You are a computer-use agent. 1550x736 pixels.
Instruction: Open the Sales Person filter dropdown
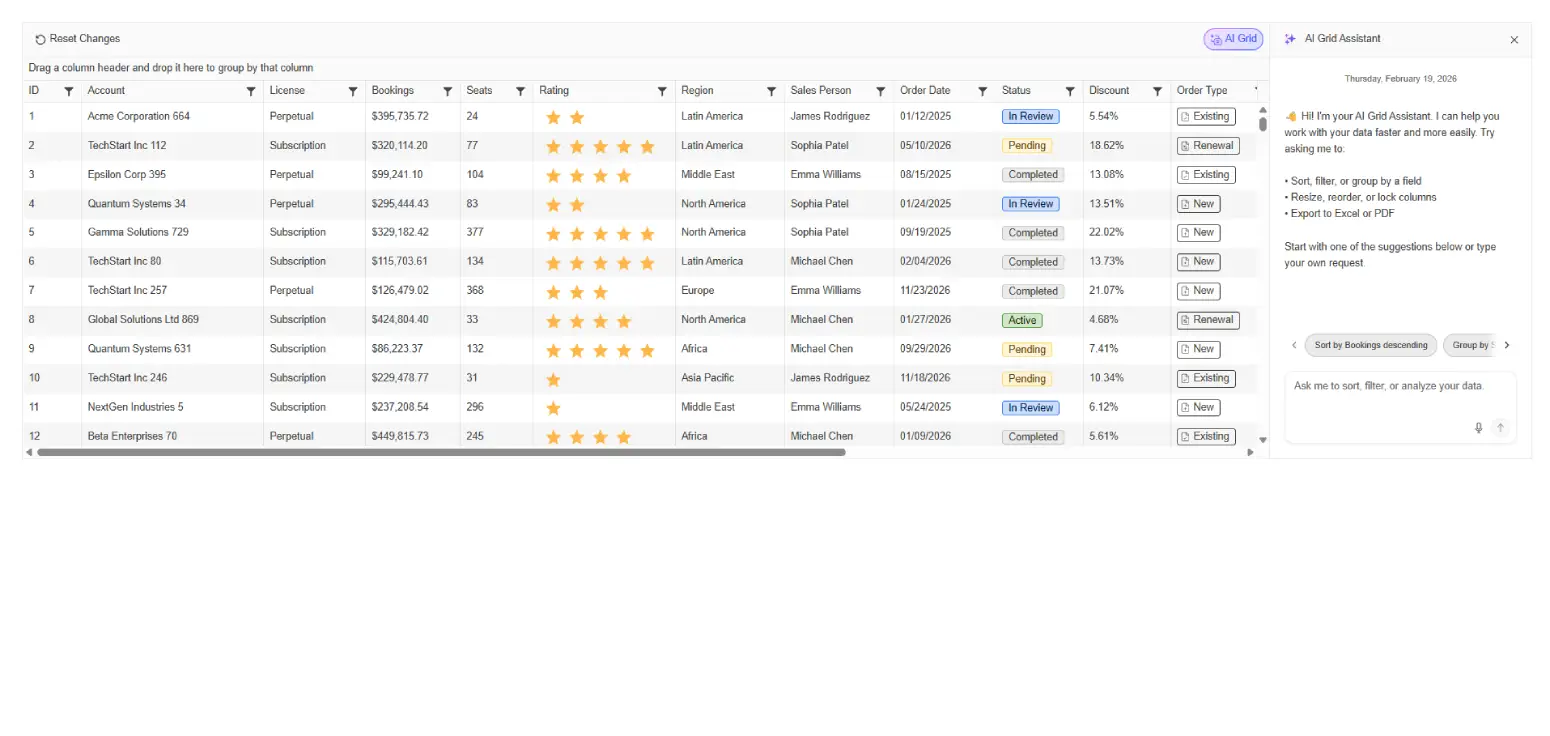click(x=880, y=91)
